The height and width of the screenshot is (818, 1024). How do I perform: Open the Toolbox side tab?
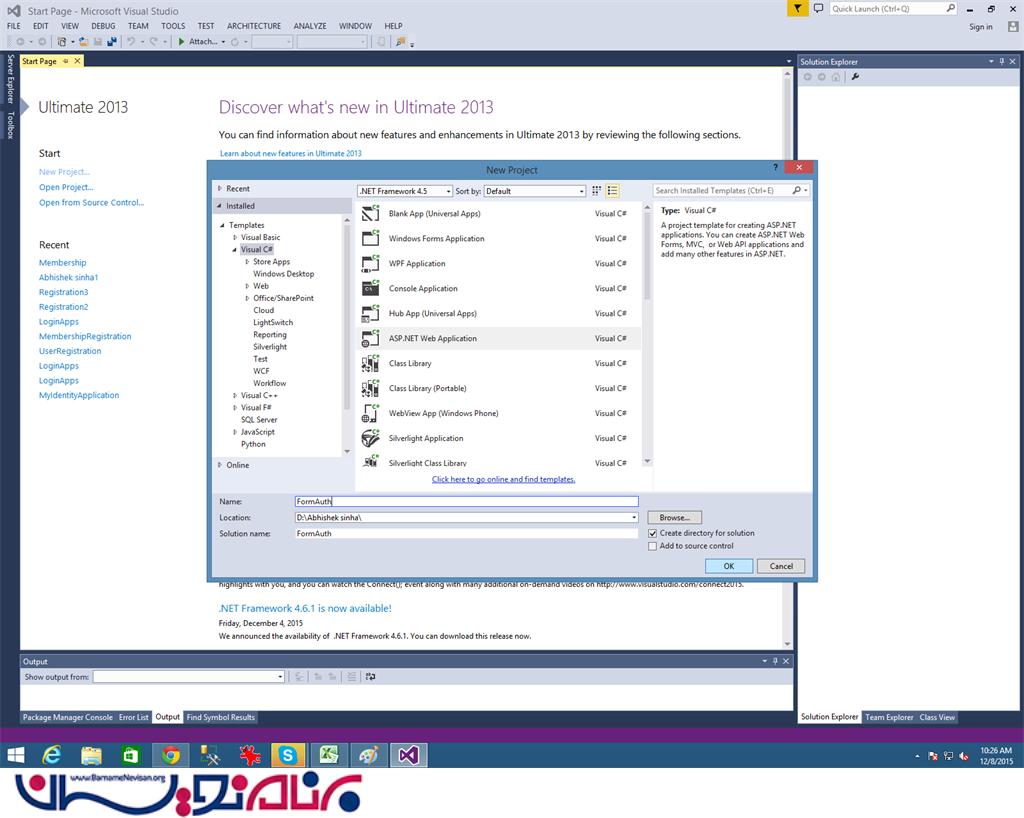(x=10, y=125)
